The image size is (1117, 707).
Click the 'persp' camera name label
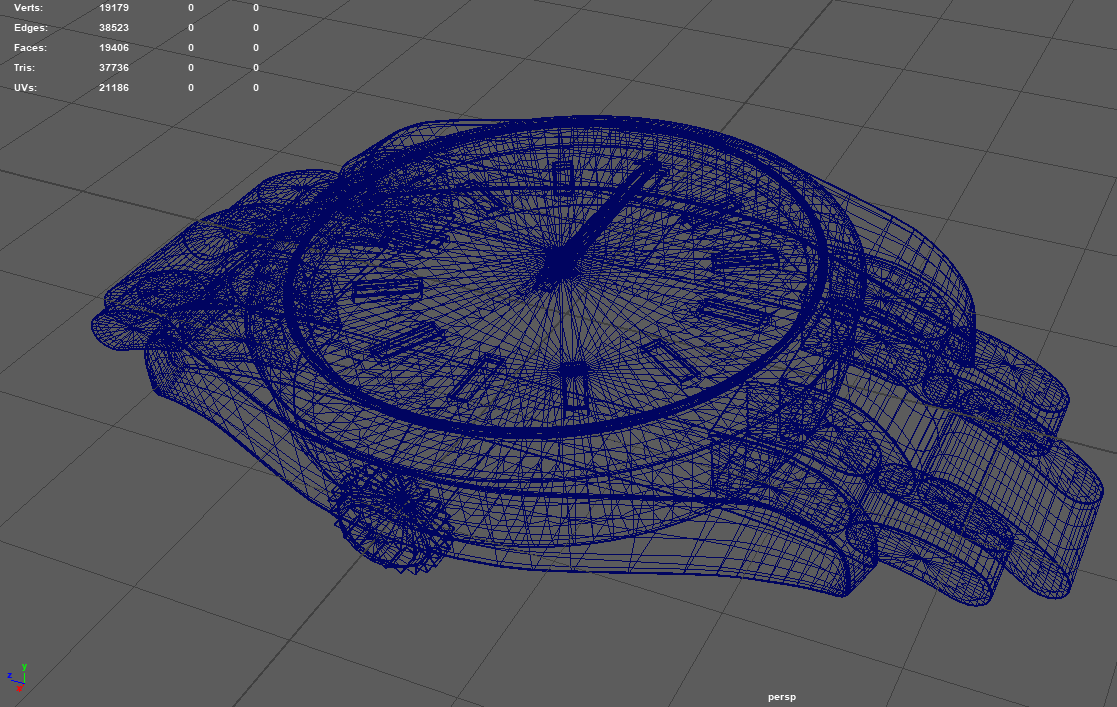[x=781, y=697]
